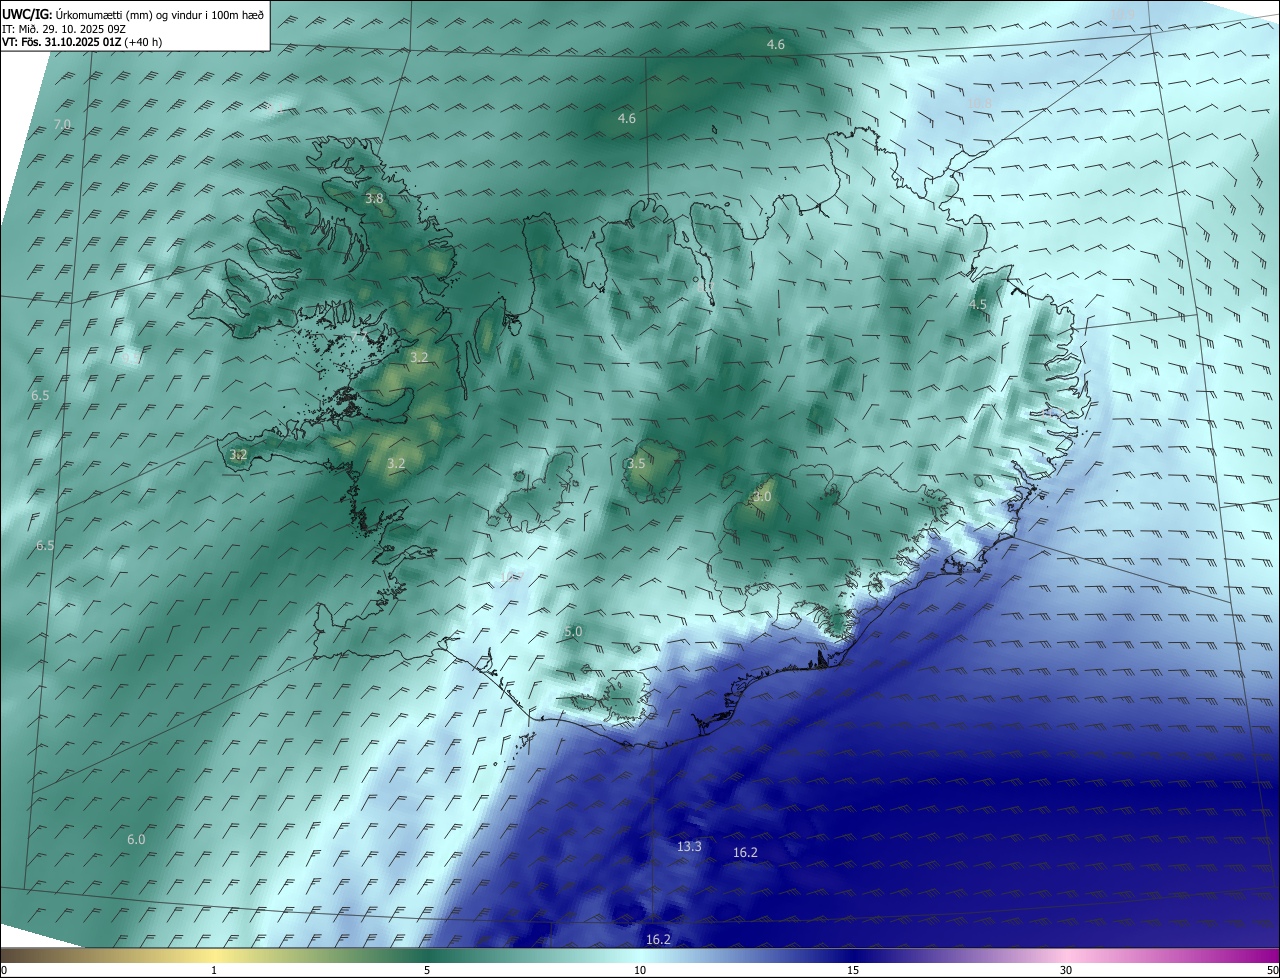1280x978 pixels.
Task: Click the valid time 'VT: Fös. 31.10.2025 01Z (+40 h)'
Action: click(x=82, y=42)
